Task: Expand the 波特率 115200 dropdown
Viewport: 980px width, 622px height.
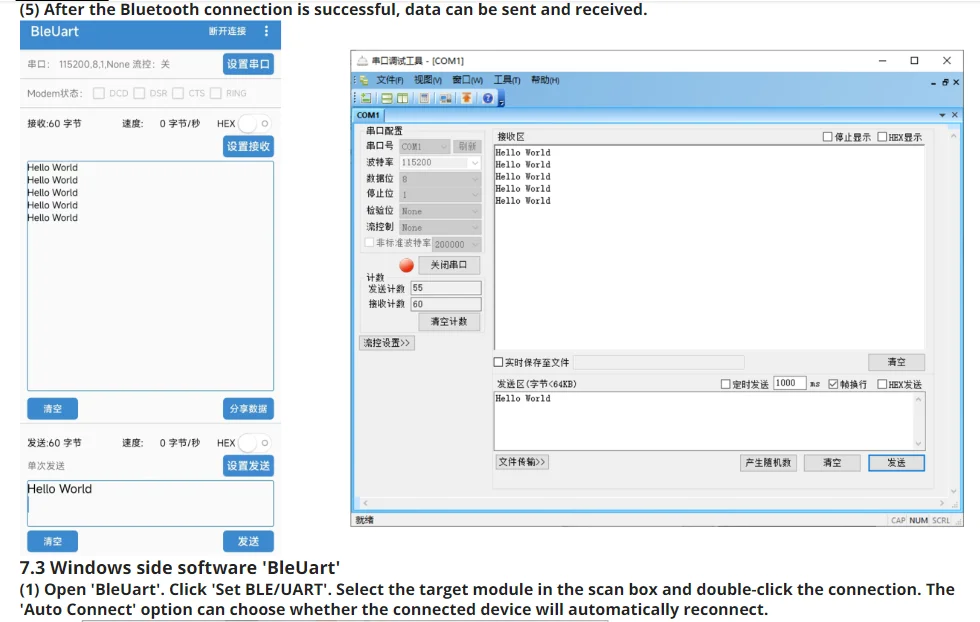Action: click(x=440, y=163)
